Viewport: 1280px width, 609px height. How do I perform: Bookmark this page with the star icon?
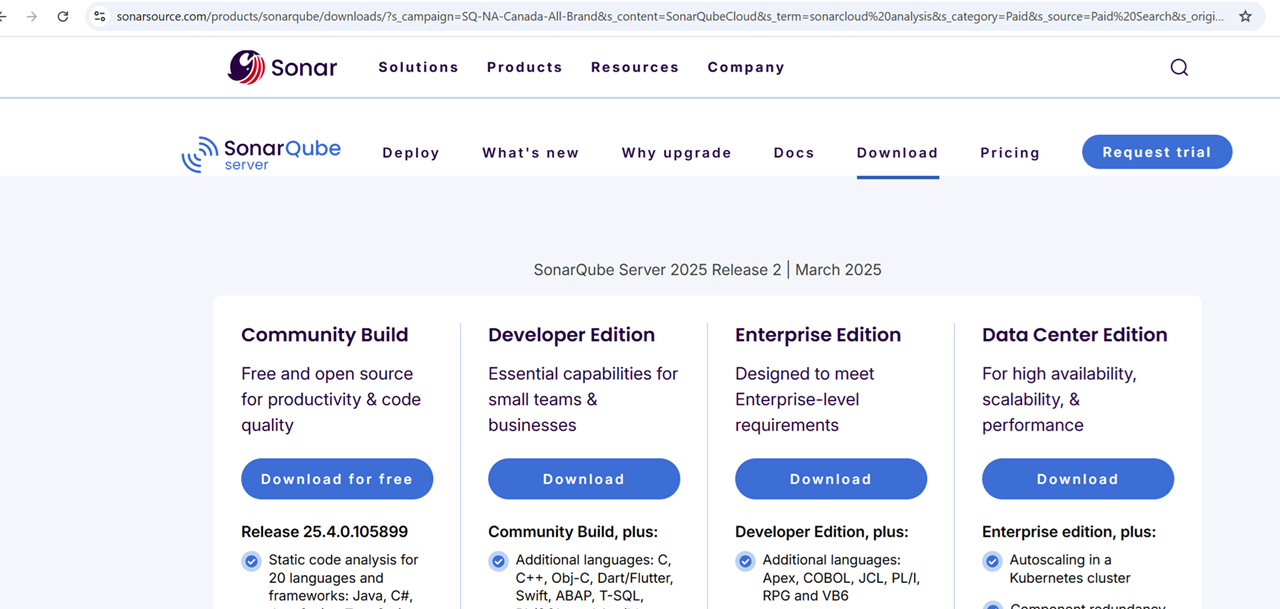[1245, 16]
